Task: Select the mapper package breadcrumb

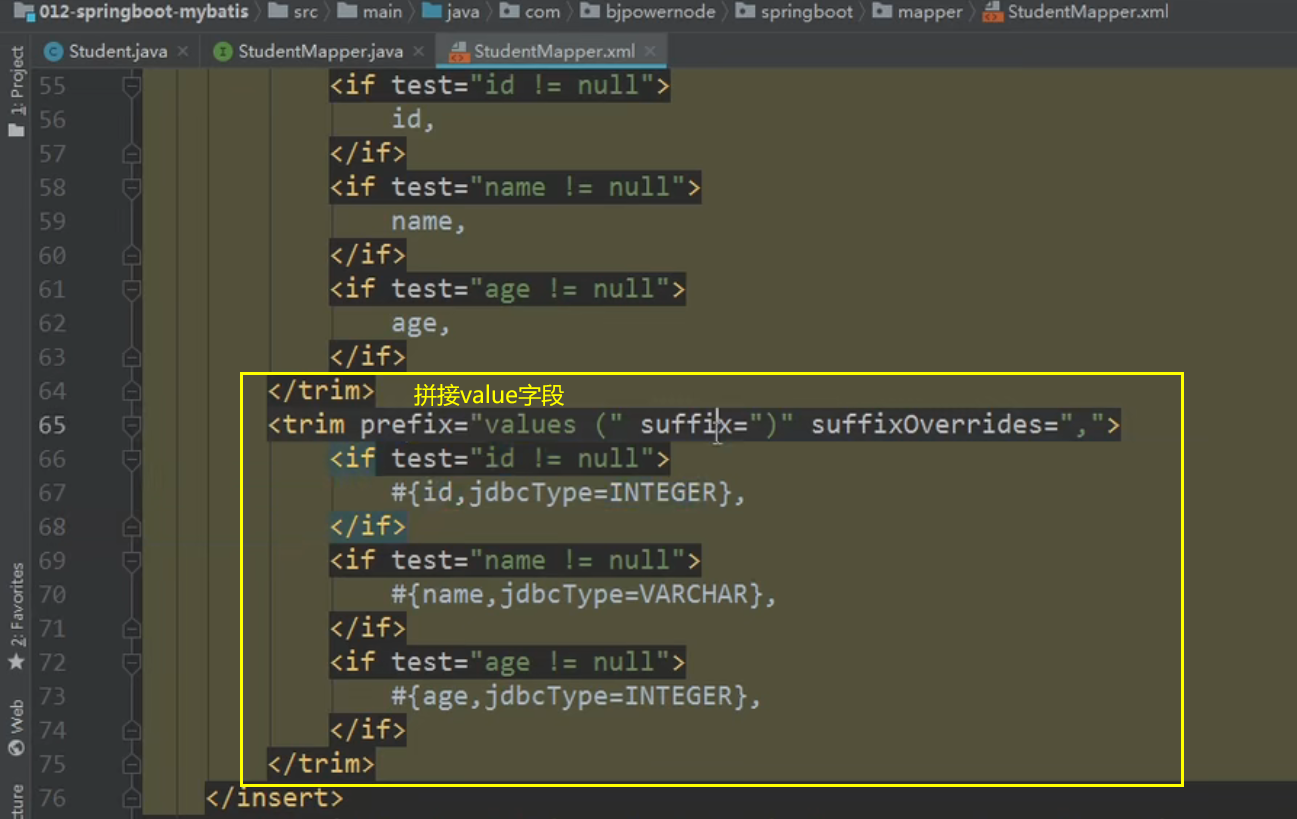Action: 918,12
